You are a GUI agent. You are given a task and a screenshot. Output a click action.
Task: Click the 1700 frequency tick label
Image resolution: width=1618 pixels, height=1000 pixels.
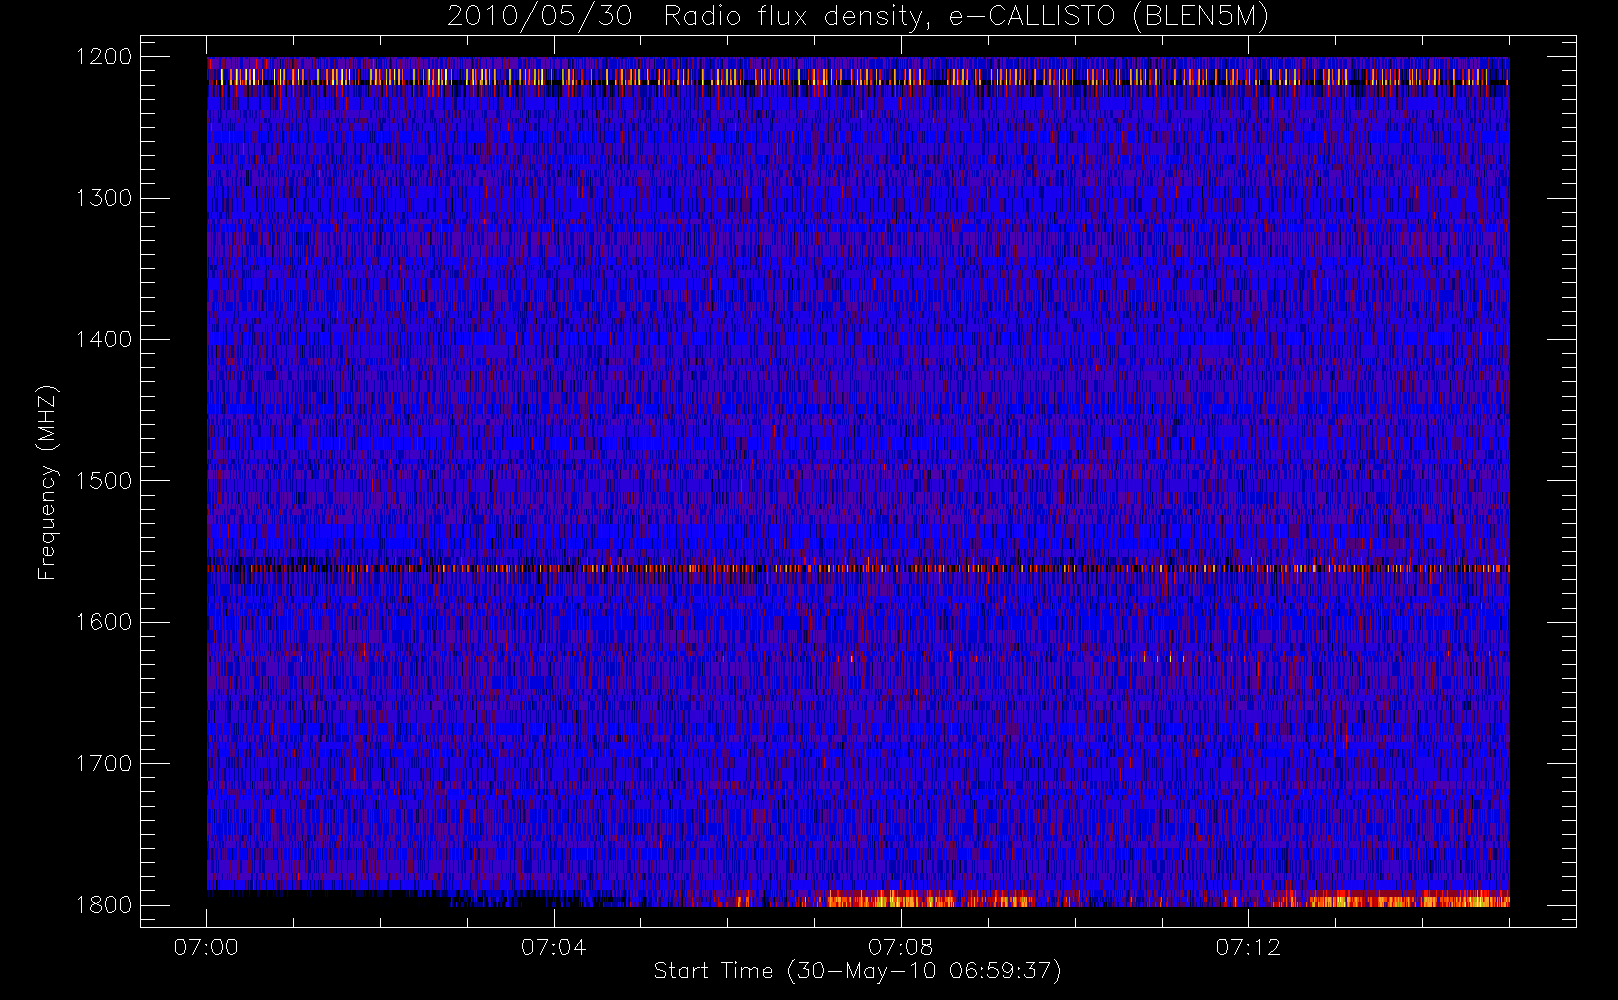(x=105, y=764)
